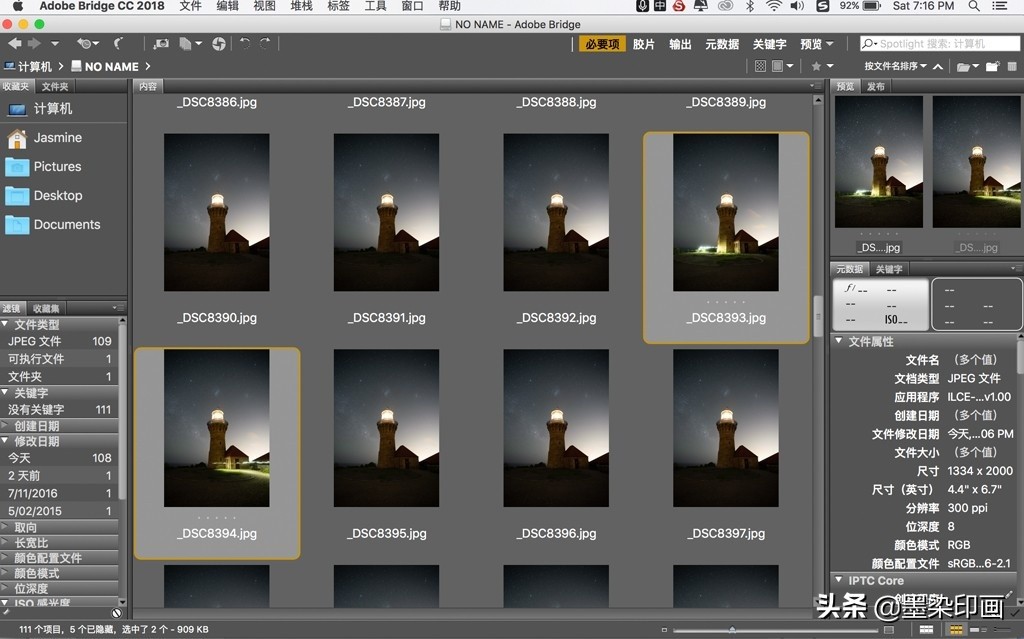Switch to the 关键字 panel tab
Viewport: 1024px width, 639px height.
pos(889,269)
